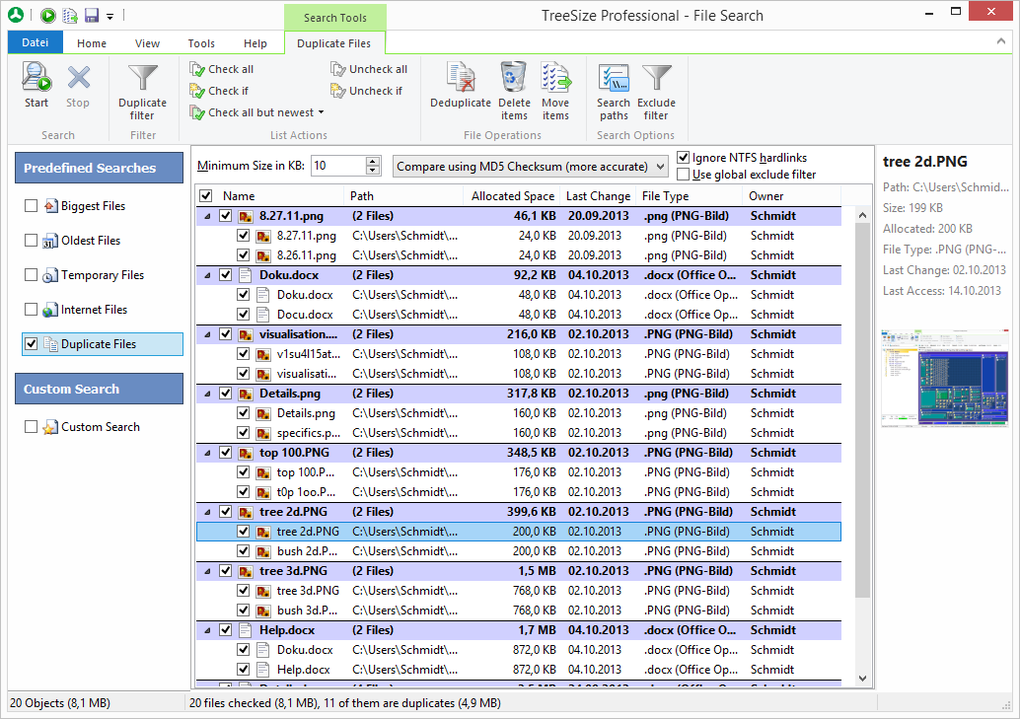Collapse the tree 2d.PNG group
Viewport: 1020px width, 719px height.
(x=208, y=512)
